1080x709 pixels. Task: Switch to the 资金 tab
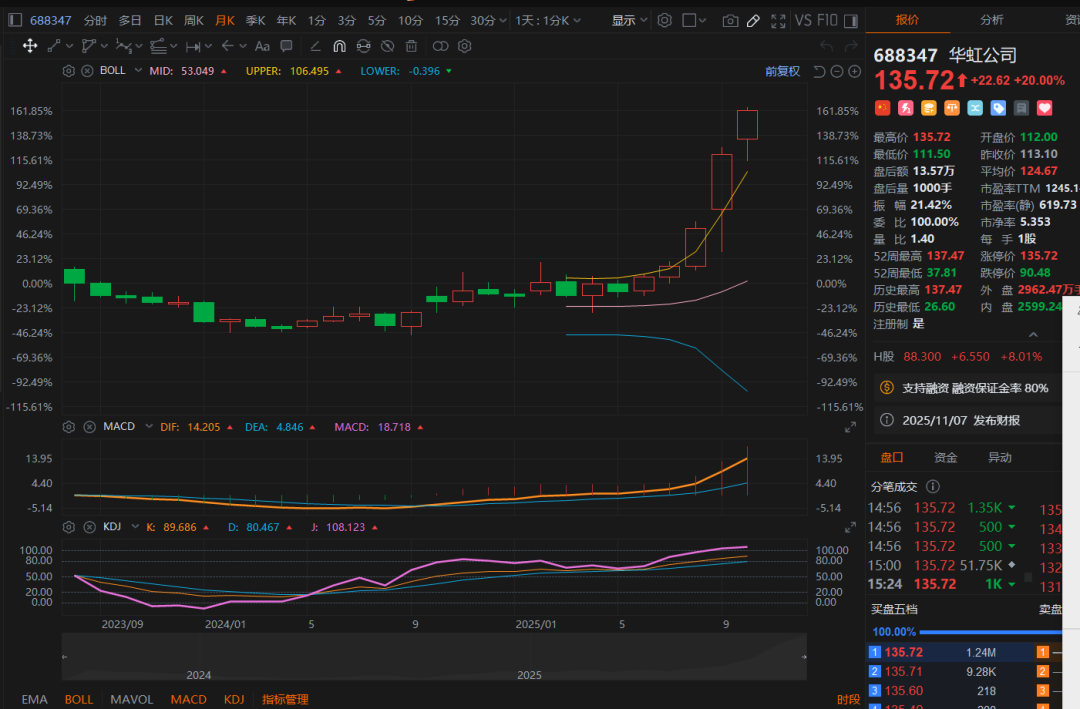945,458
